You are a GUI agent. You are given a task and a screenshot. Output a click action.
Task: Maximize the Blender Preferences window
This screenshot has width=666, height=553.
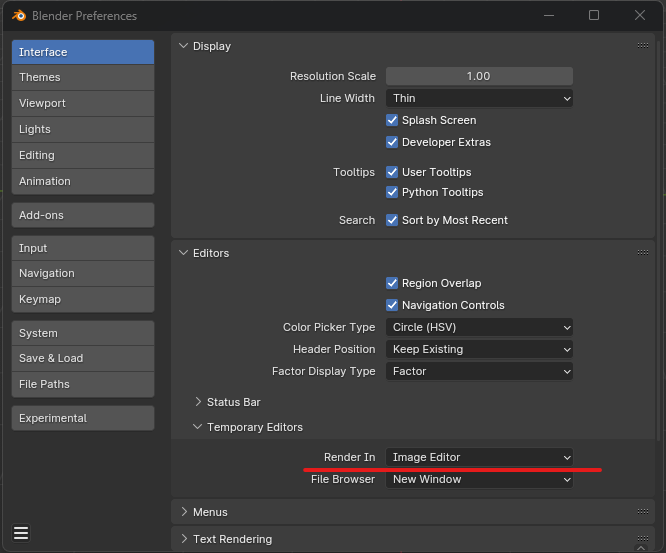(x=594, y=15)
